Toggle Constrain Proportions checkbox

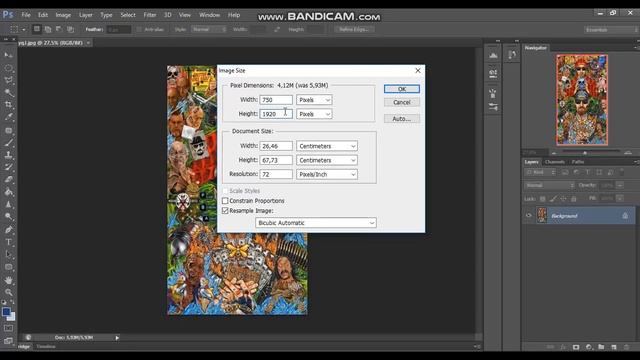225,201
